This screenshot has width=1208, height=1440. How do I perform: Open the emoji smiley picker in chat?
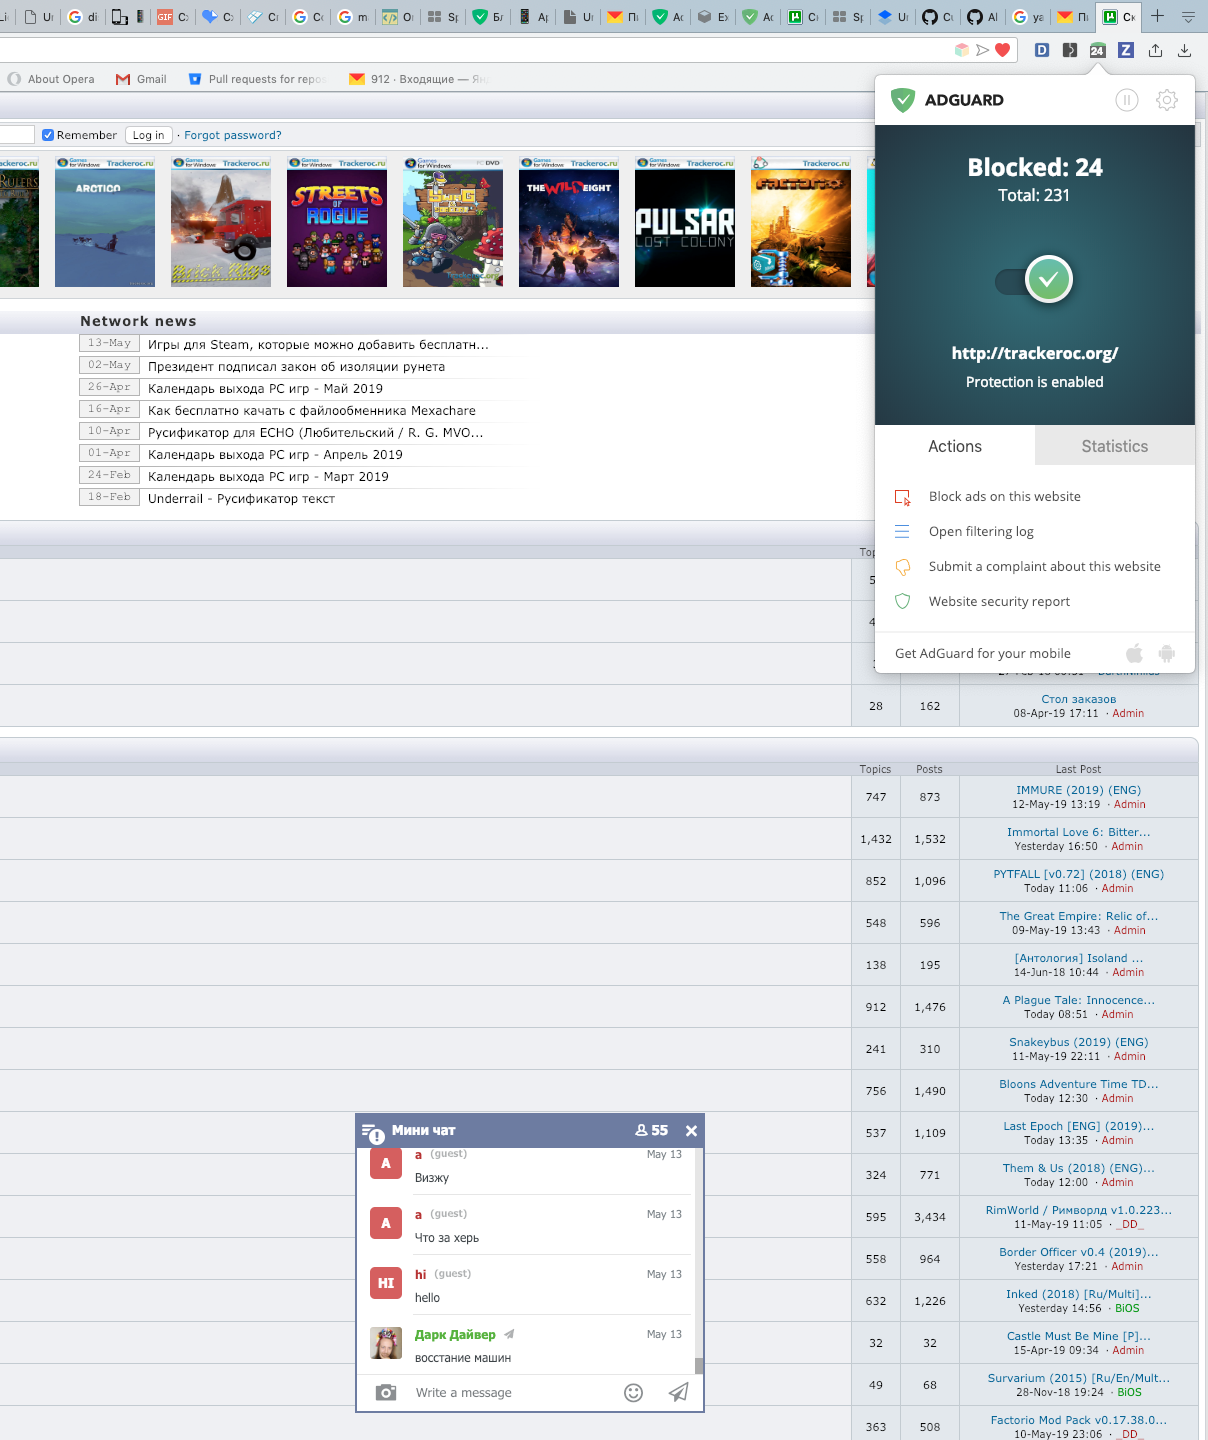635,1392
